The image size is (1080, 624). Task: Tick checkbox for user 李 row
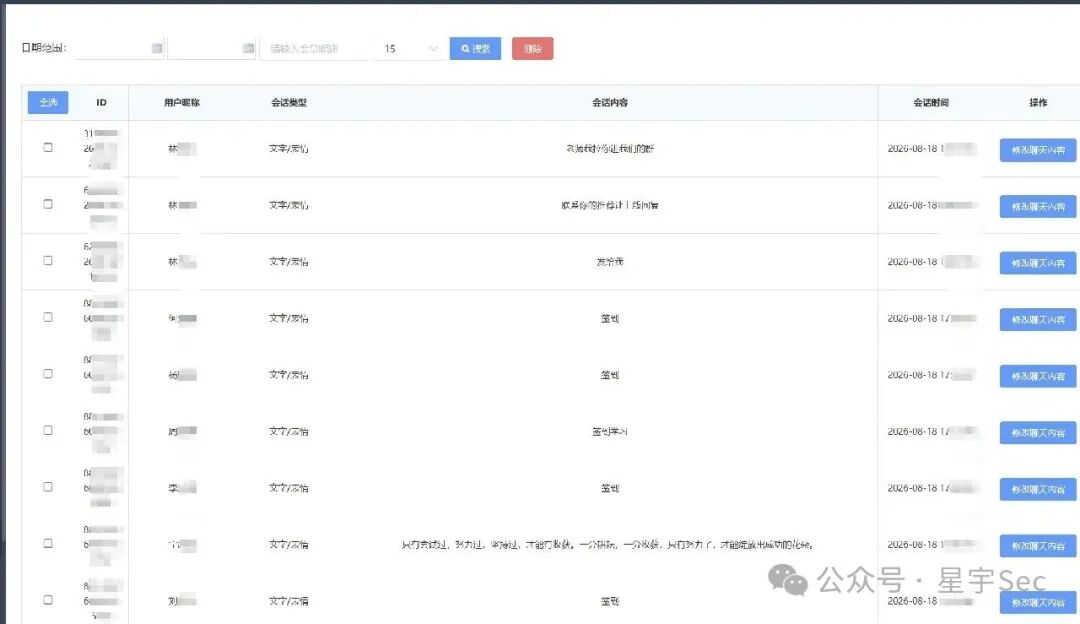tap(48, 486)
